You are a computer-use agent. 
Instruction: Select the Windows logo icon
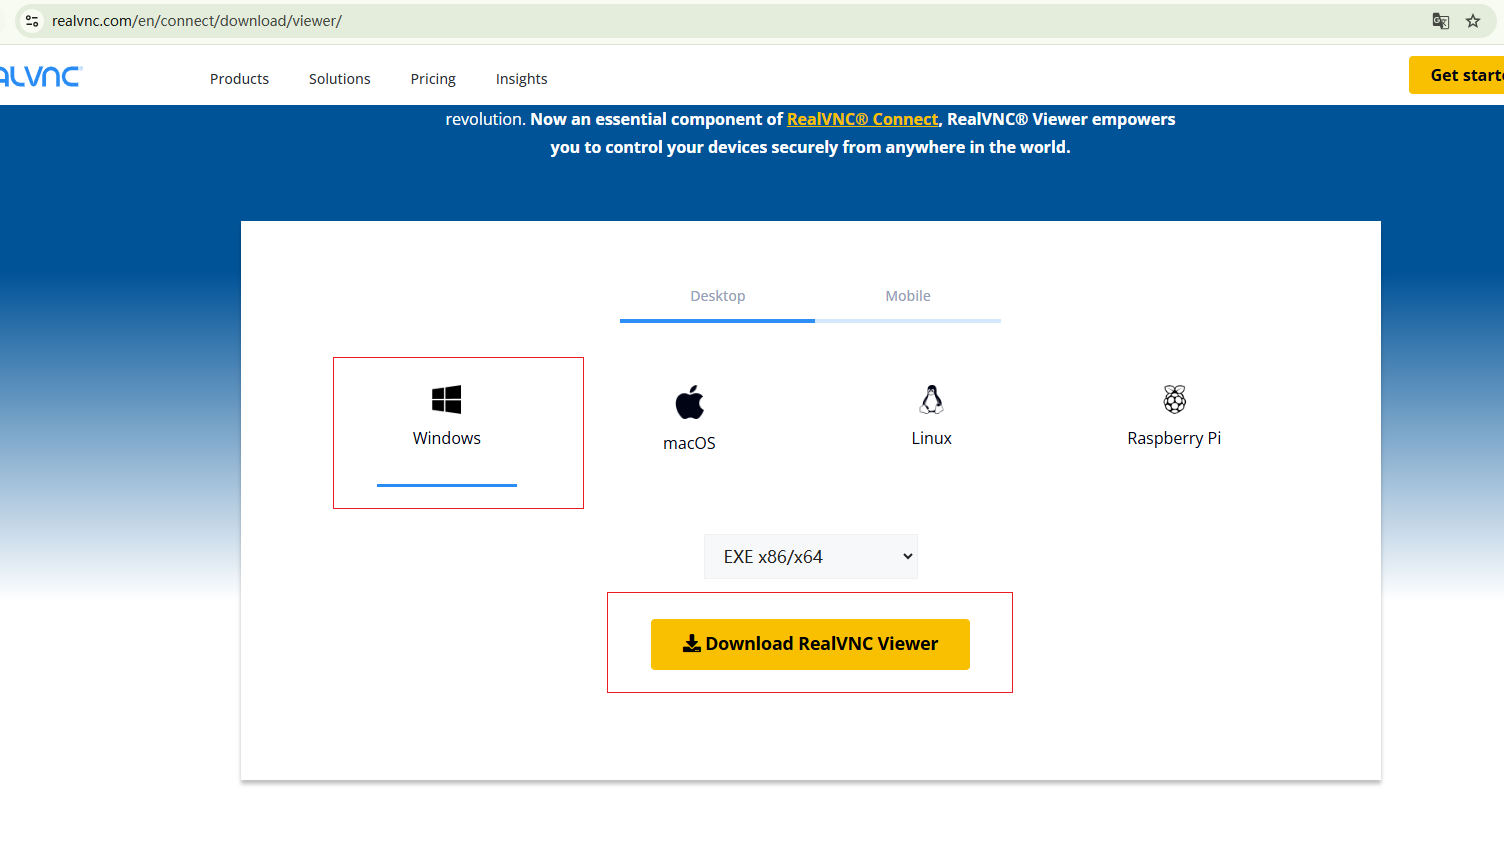coord(446,399)
